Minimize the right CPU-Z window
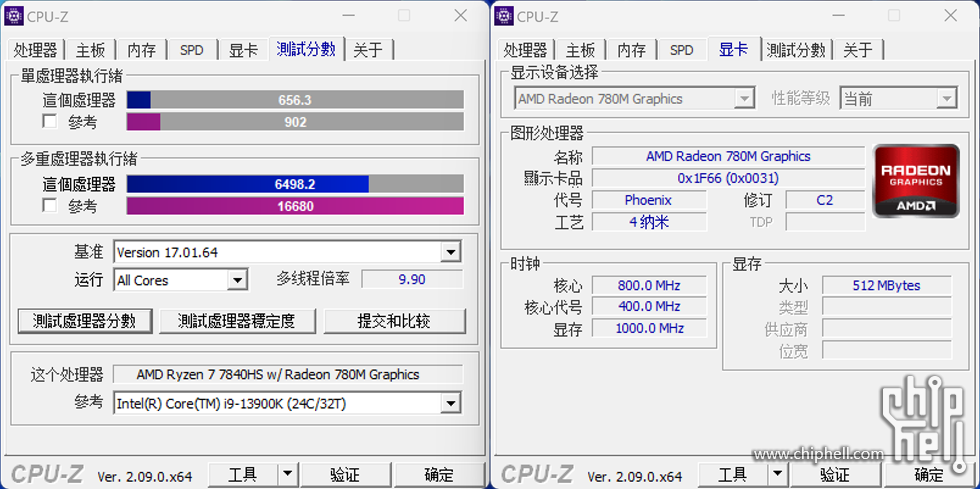Image resolution: width=980 pixels, height=489 pixels. coord(839,16)
